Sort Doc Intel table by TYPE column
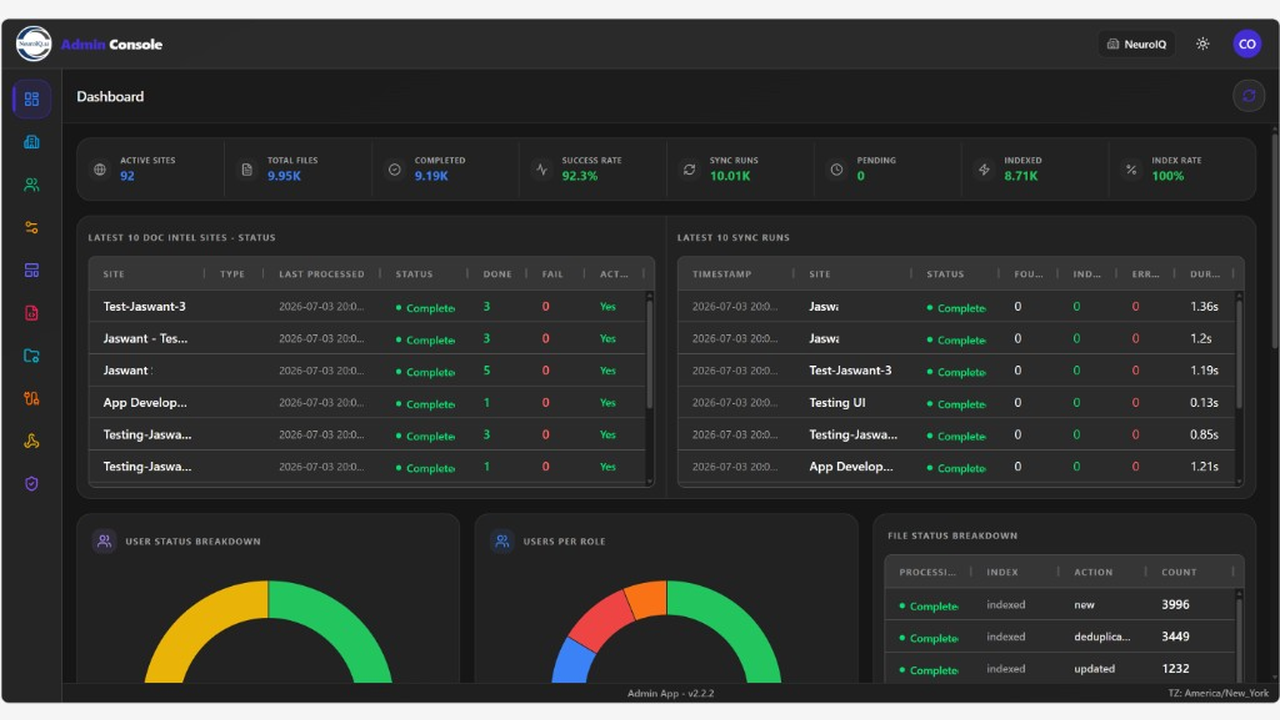This screenshot has height=720, width=1280. [x=232, y=274]
